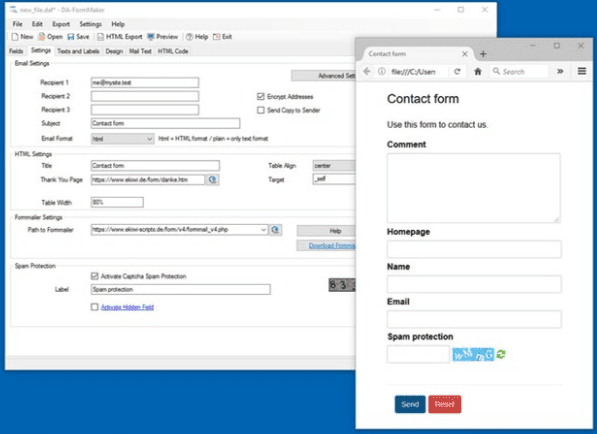Screen dimensions: 597x434
Task: Open the File menu
Action: click(18, 24)
